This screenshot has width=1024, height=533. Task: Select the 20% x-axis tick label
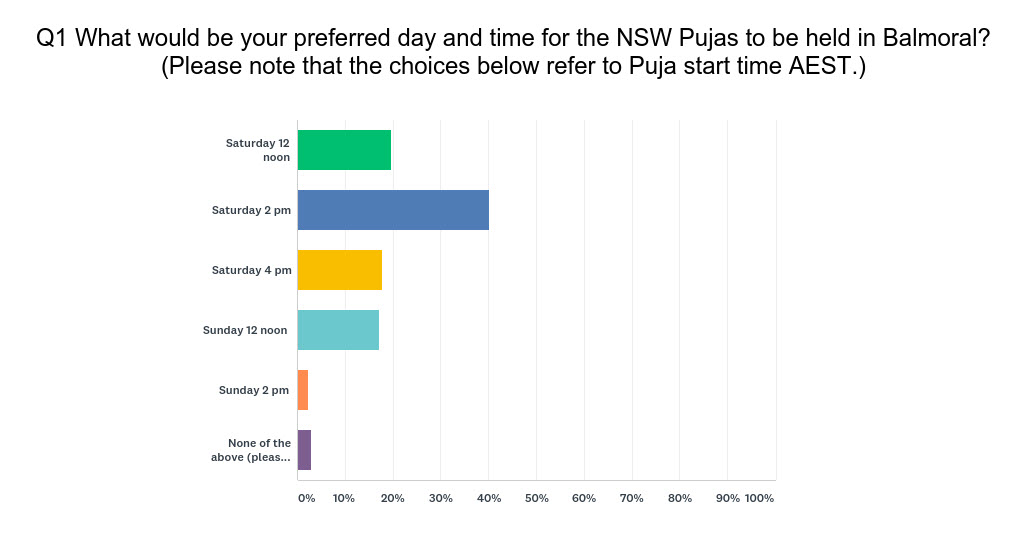[x=393, y=498]
